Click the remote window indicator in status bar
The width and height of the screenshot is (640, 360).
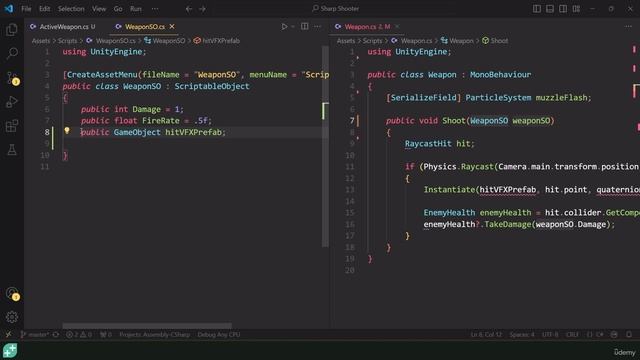point(8,334)
